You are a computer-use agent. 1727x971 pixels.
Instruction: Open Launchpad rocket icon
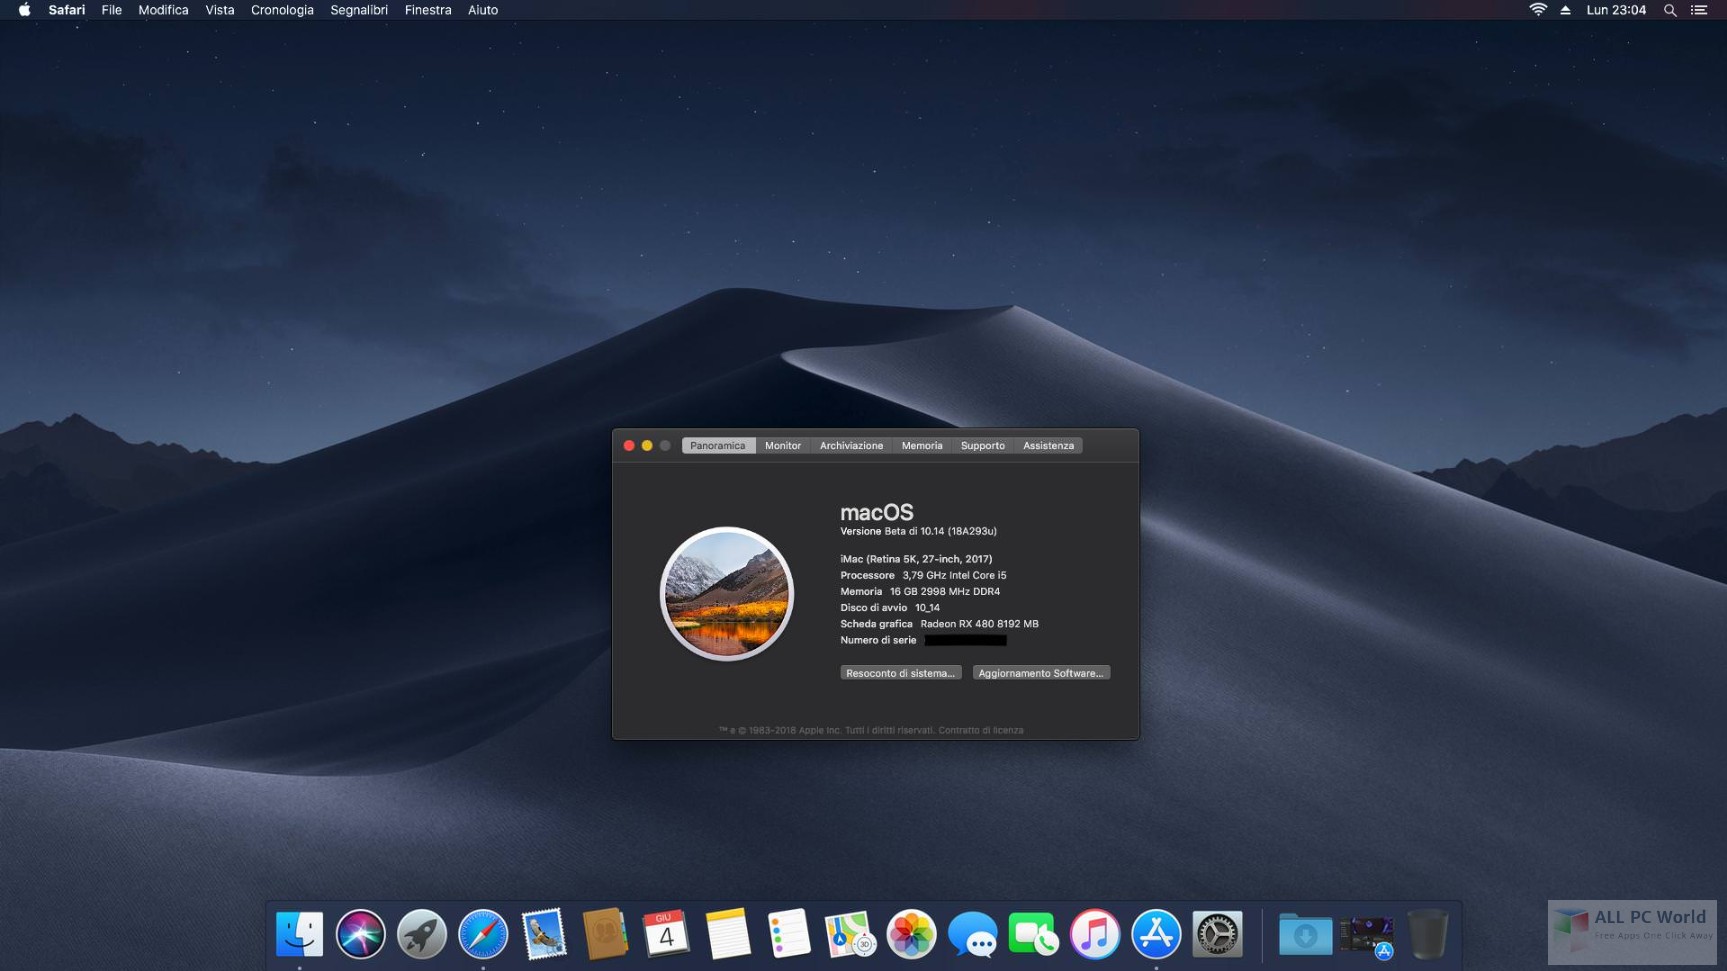421,935
